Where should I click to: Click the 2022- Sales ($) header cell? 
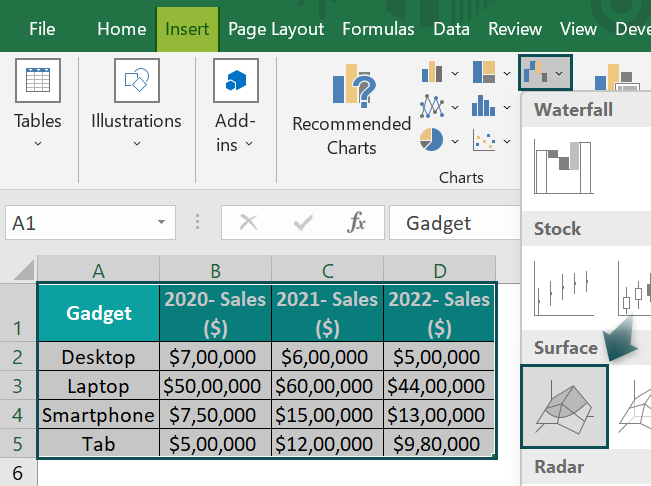click(439, 313)
